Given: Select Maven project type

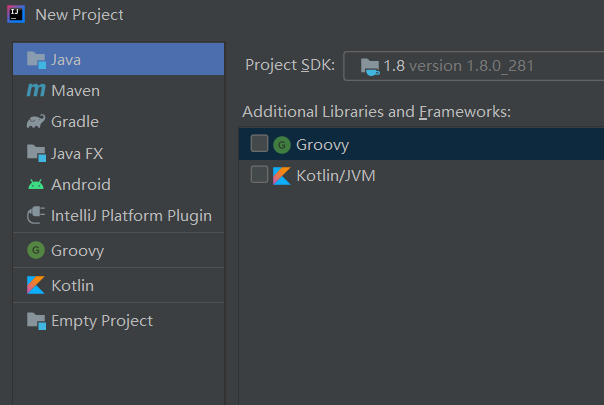Looking at the screenshot, I should (119, 91).
